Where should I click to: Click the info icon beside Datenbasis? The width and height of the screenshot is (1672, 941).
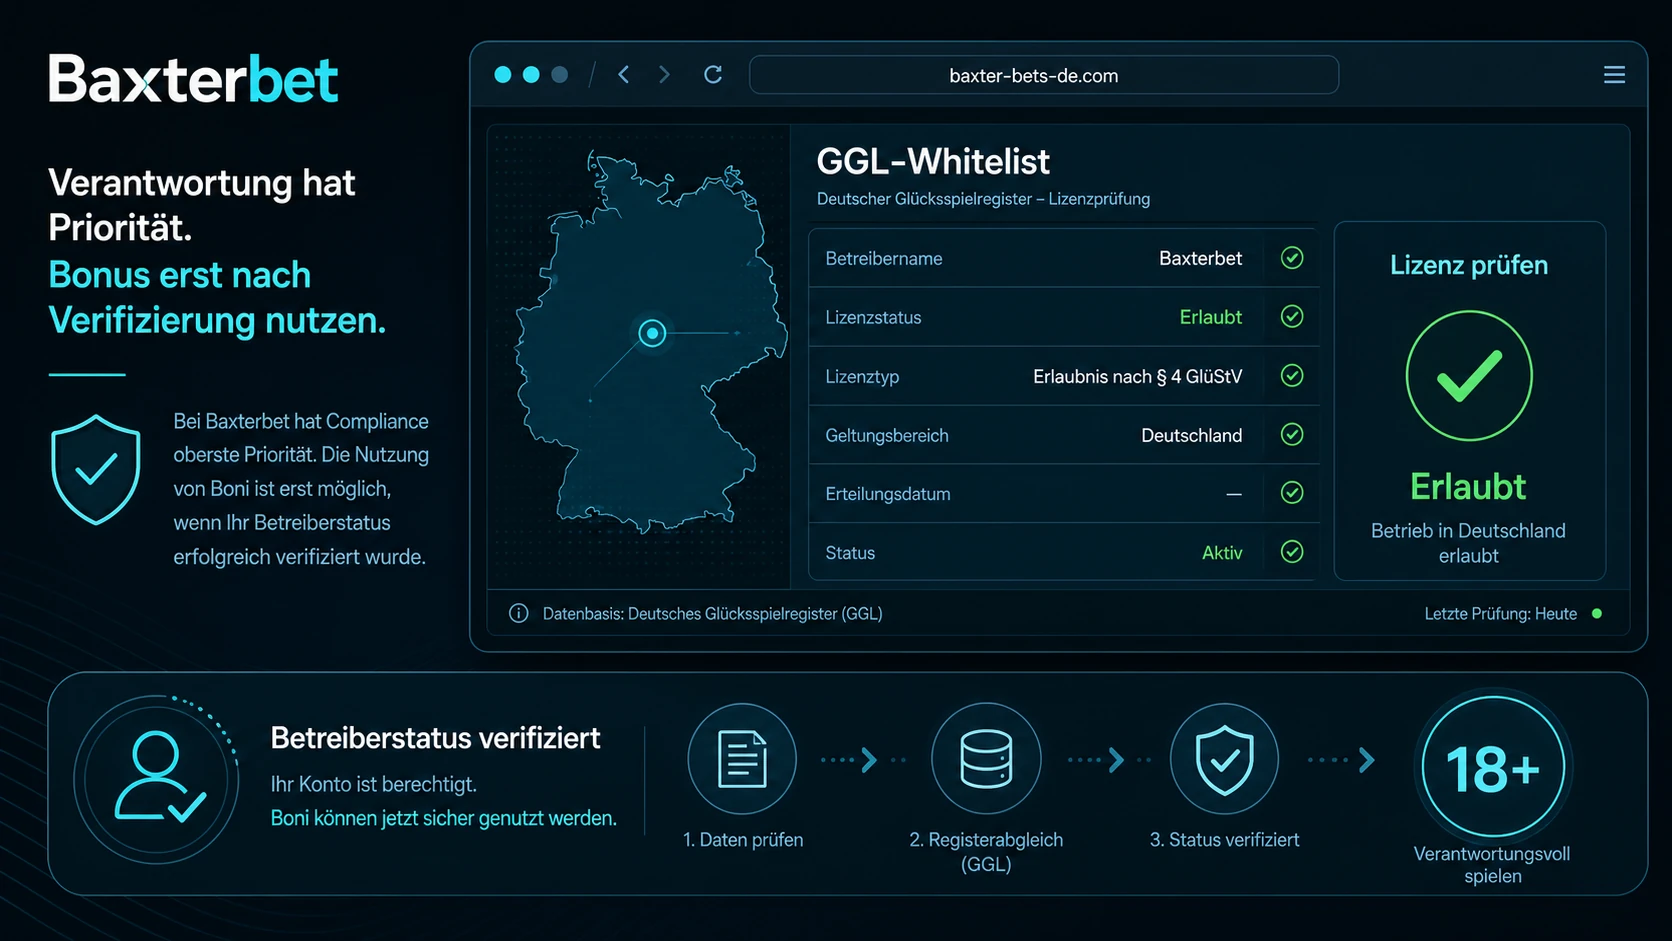point(518,614)
